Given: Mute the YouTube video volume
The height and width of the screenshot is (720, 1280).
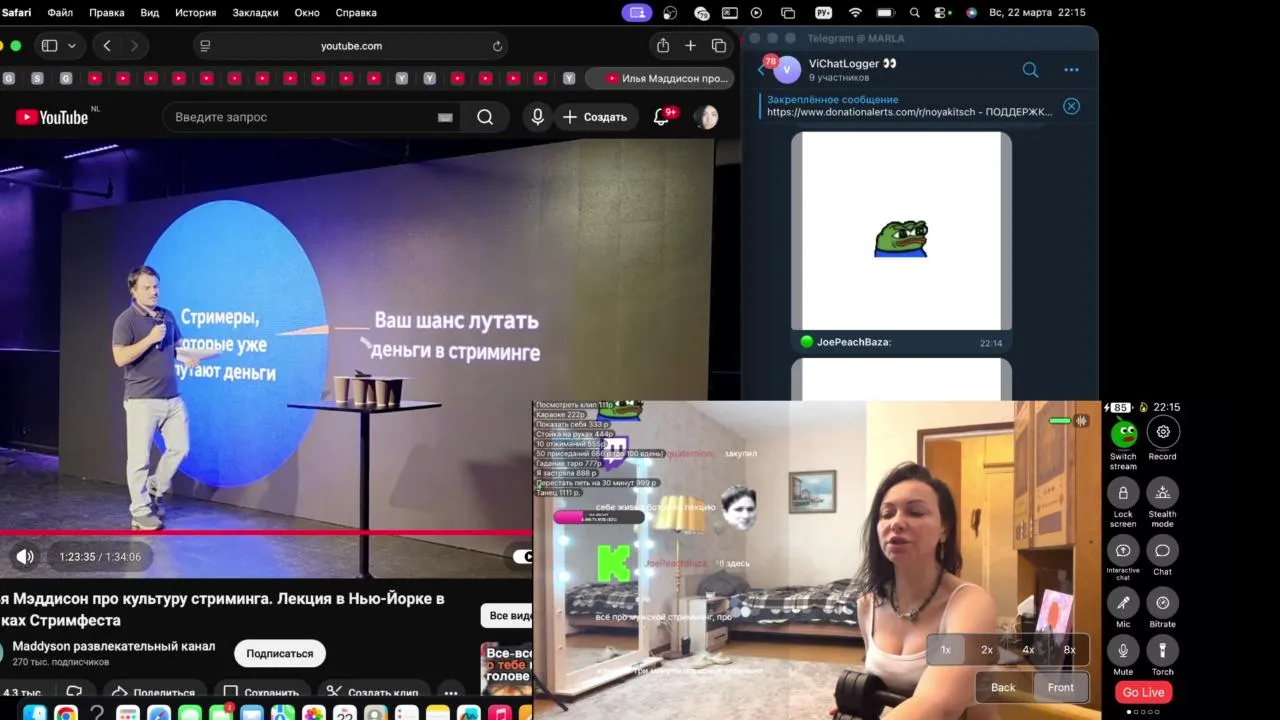Looking at the screenshot, I should (x=25, y=557).
